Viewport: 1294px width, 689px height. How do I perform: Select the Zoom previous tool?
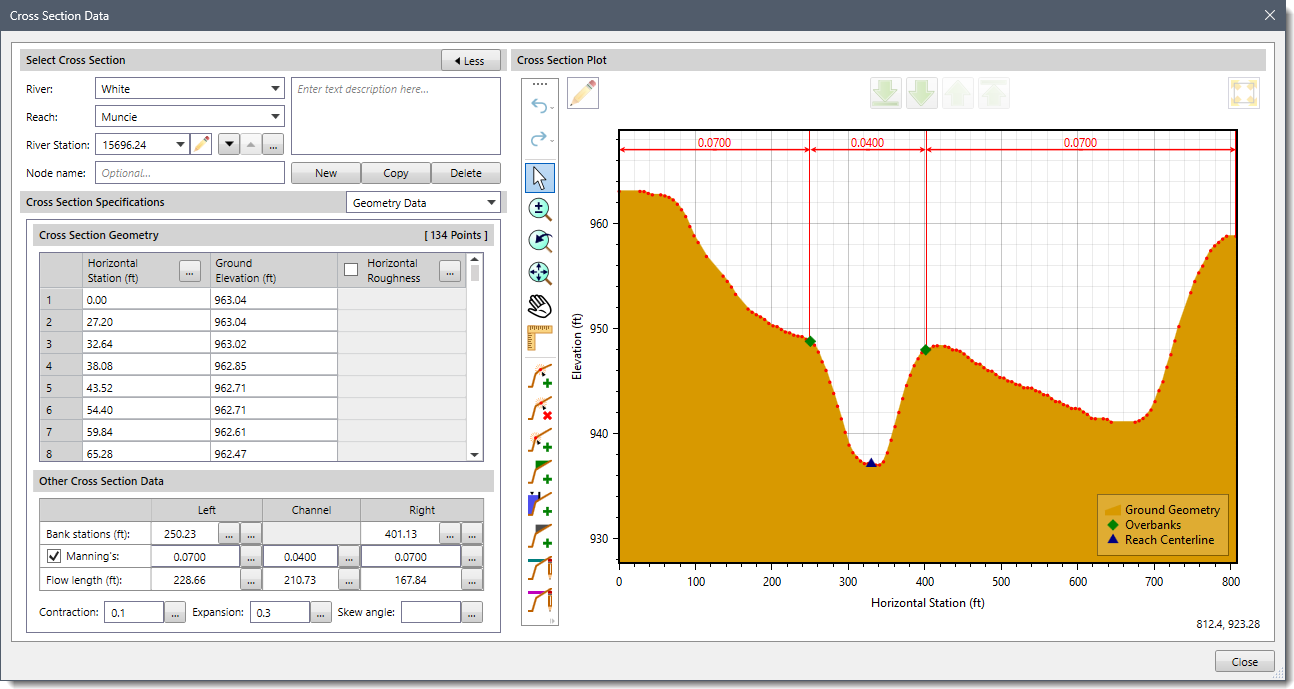click(x=540, y=241)
